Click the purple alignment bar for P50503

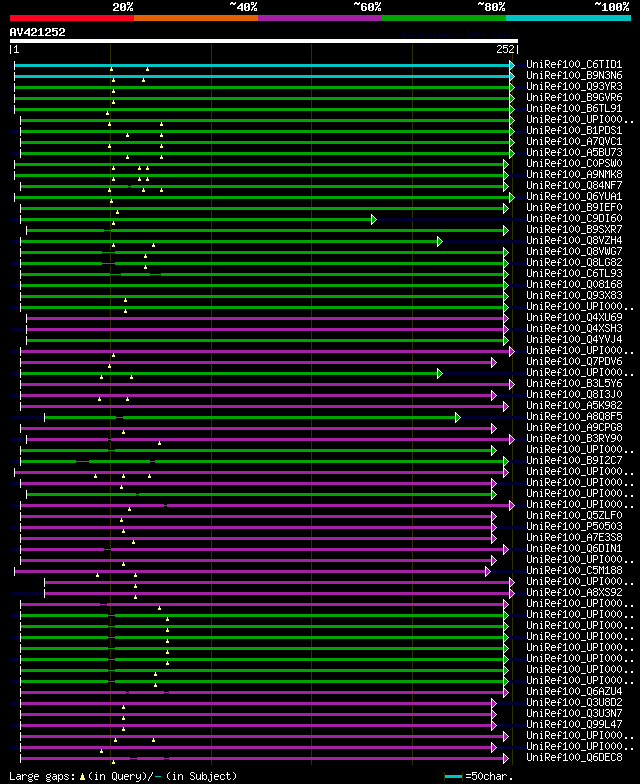pyautogui.click(x=256, y=528)
